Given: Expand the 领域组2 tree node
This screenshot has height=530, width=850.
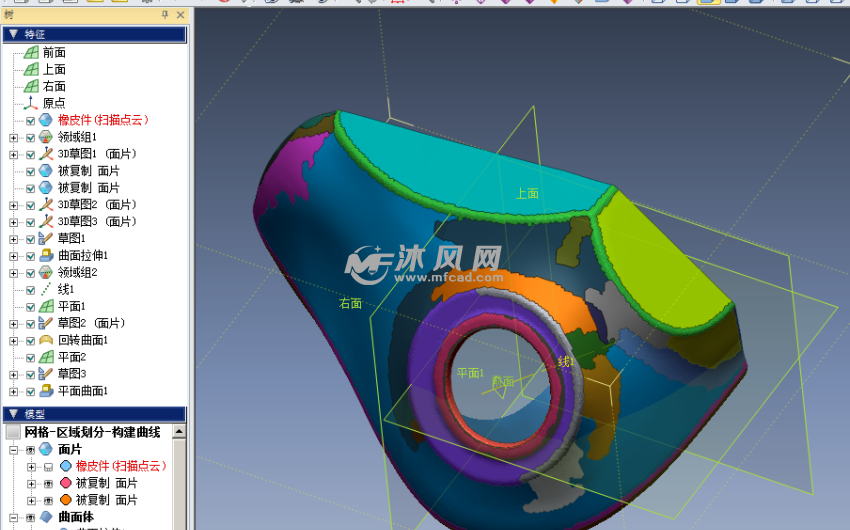Looking at the screenshot, I should (13, 273).
